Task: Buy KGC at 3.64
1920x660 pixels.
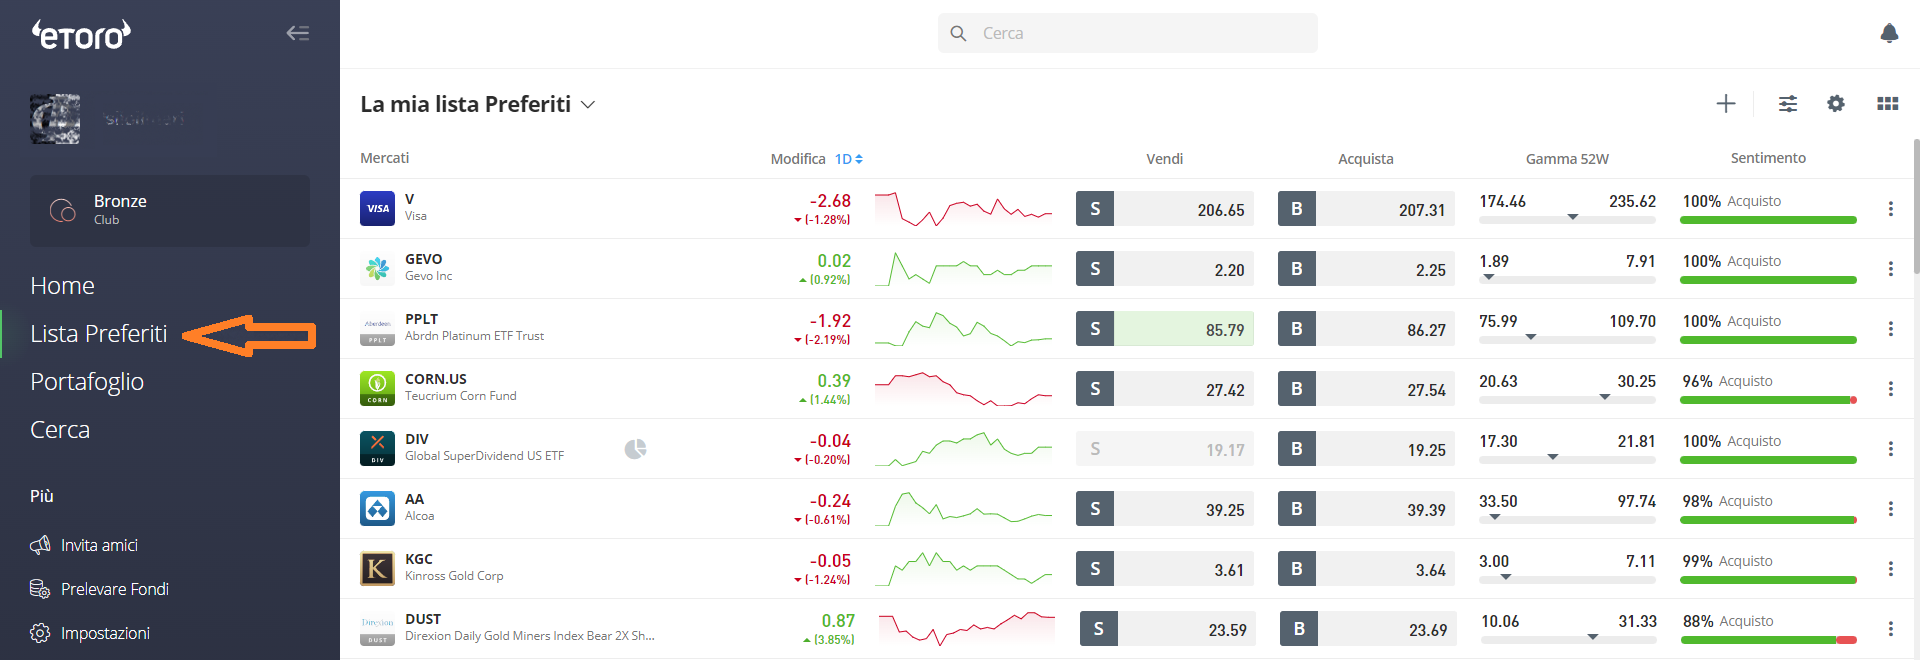Action: [x=1366, y=569]
